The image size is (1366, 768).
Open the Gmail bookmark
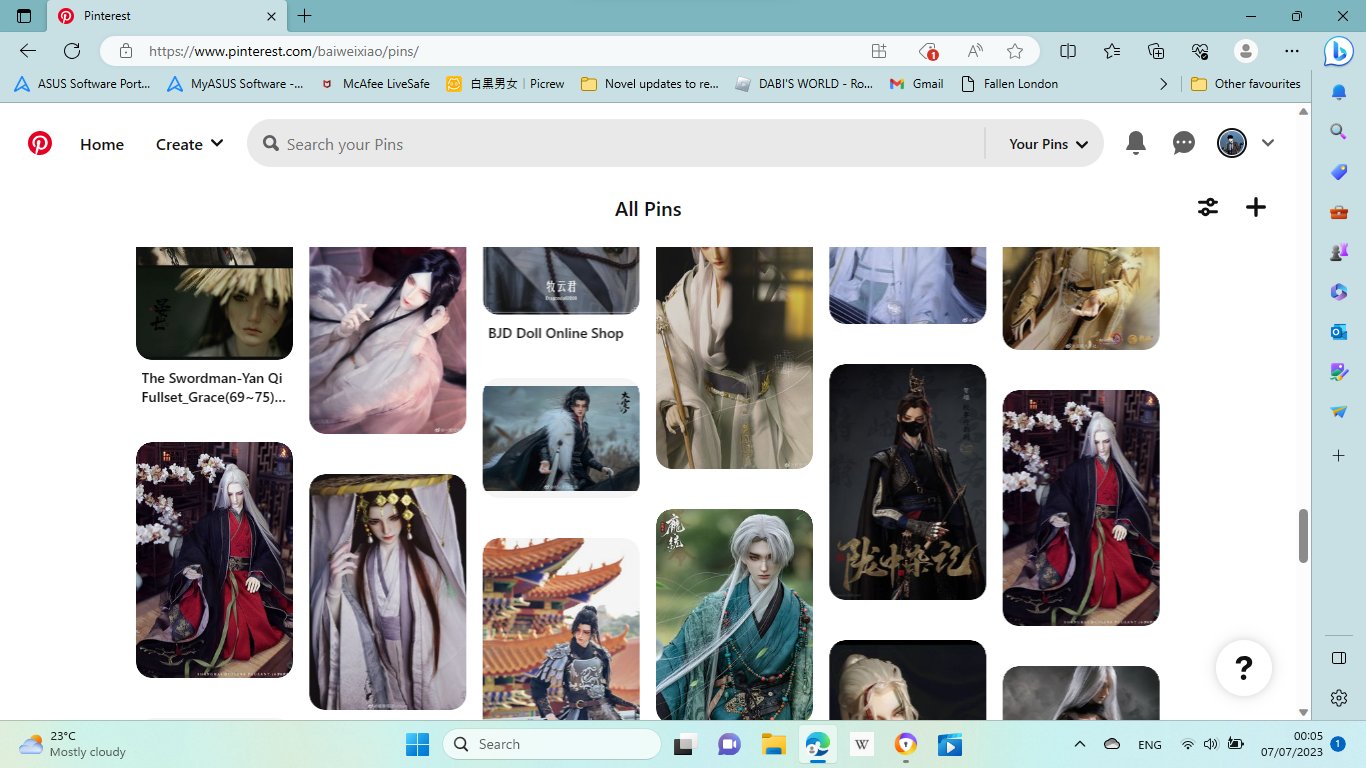917,84
